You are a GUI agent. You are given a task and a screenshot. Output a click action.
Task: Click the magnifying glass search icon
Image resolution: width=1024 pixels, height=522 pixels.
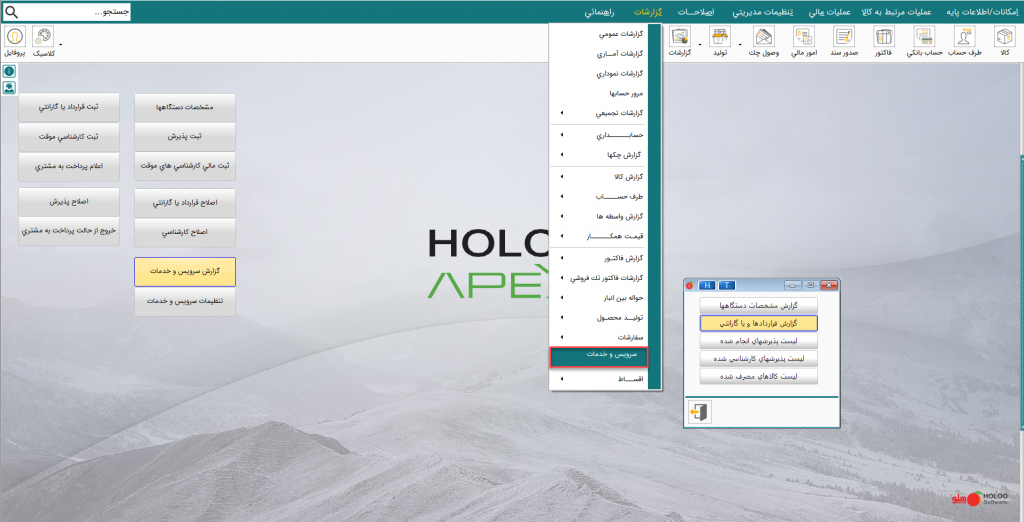point(12,12)
